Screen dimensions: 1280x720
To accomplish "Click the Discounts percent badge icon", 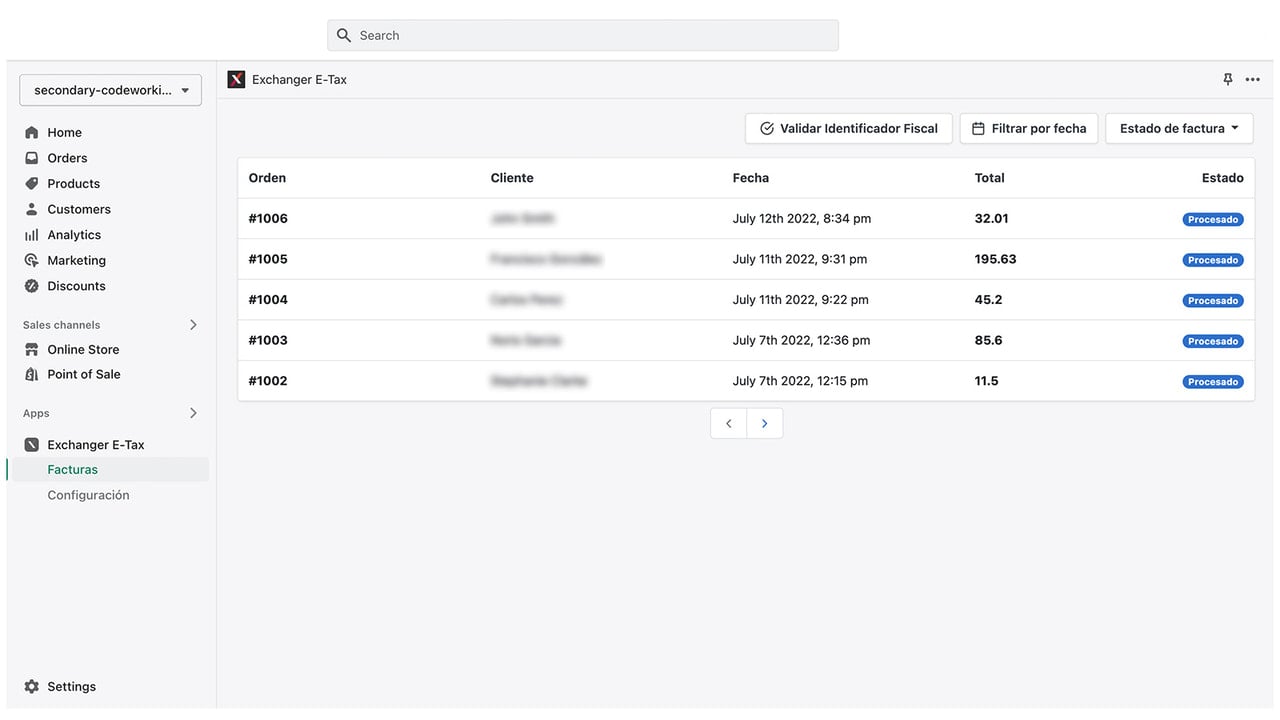I will (32, 286).
